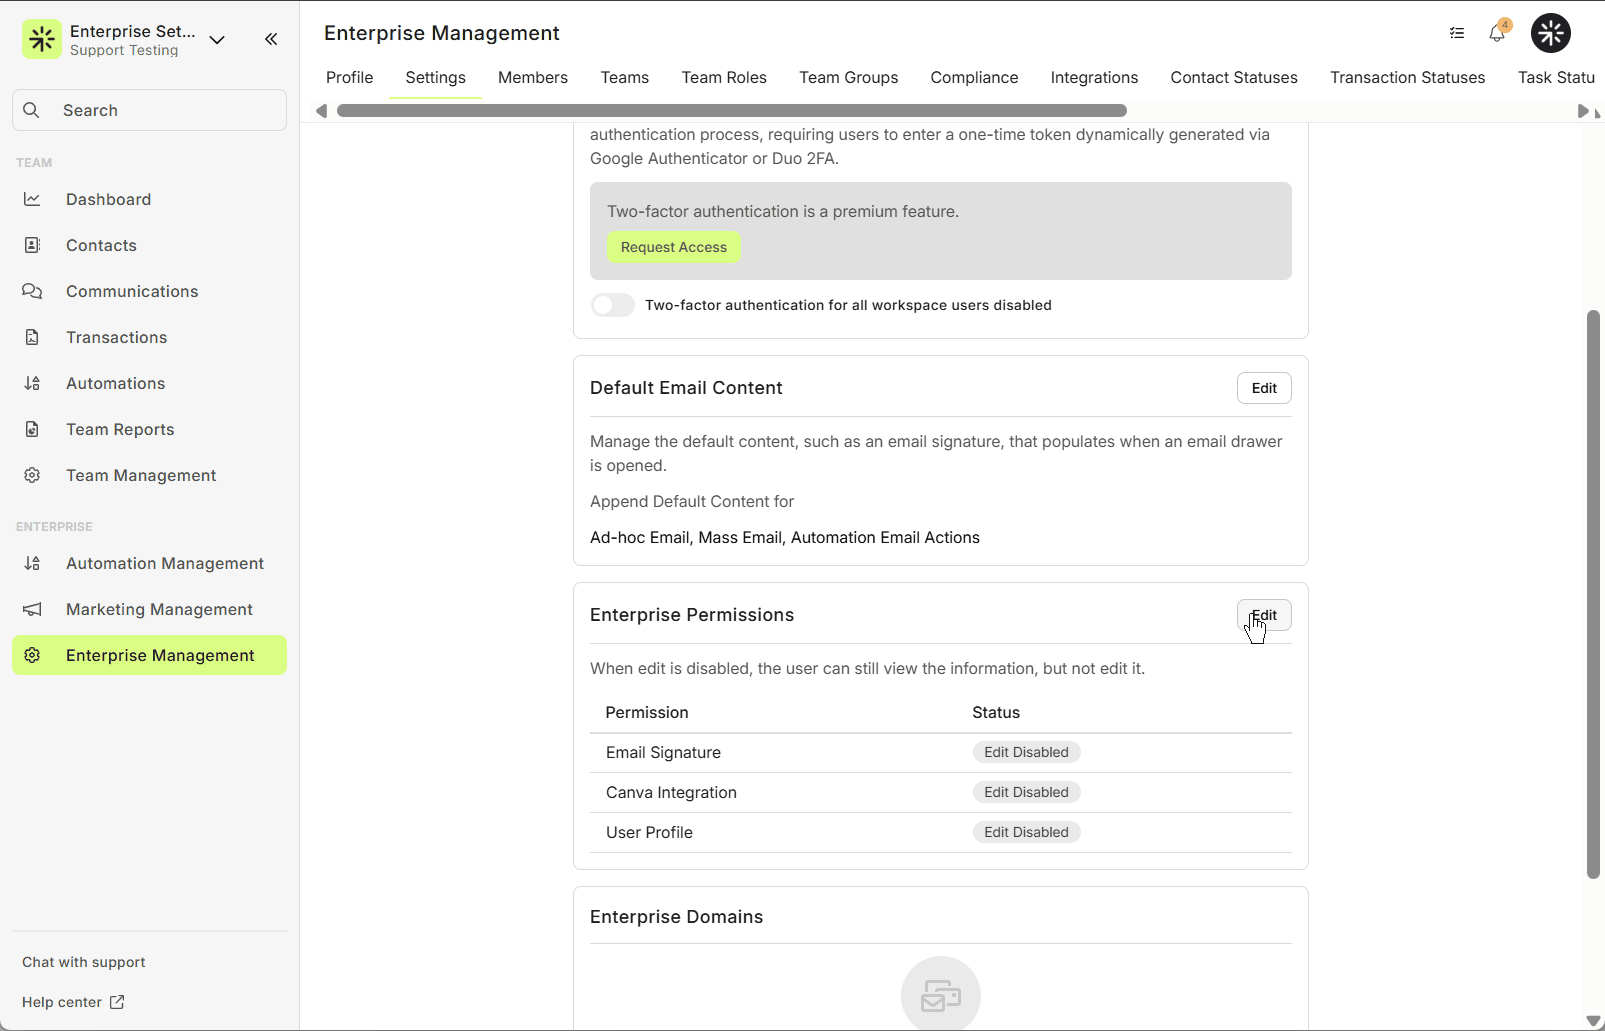Click the Communications chat bubbles icon
The width and height of the screenshot is (1605, 1031).
click(32, 291)
